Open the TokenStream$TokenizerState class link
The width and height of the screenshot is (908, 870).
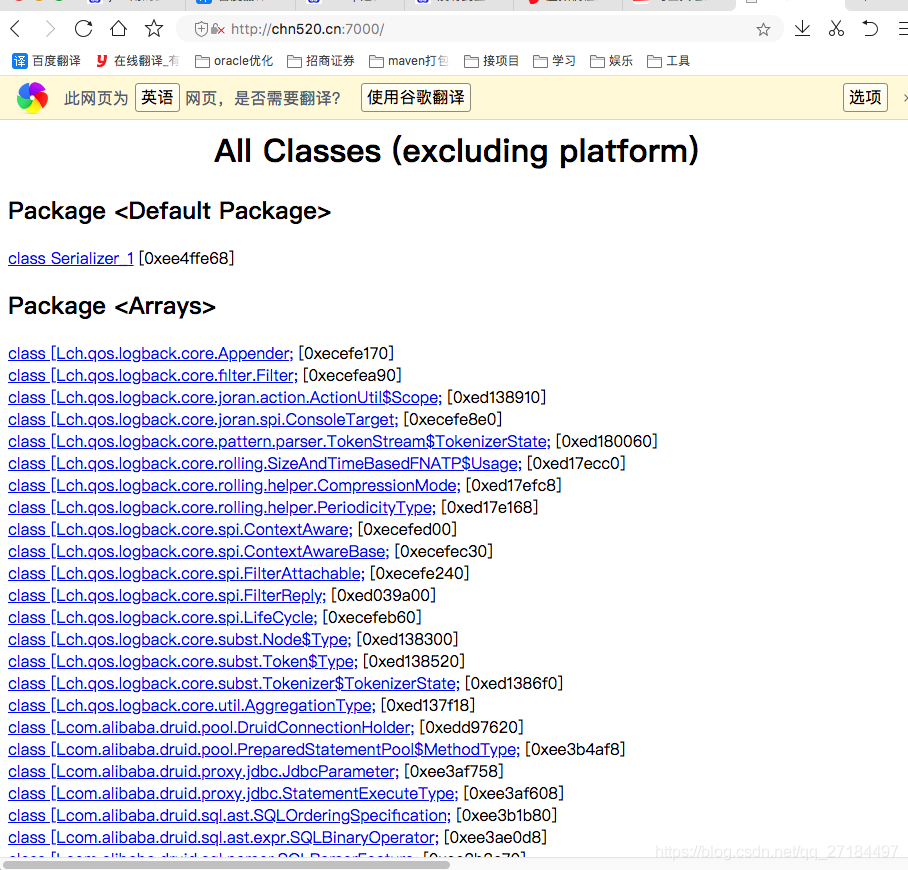click(279, 441)
